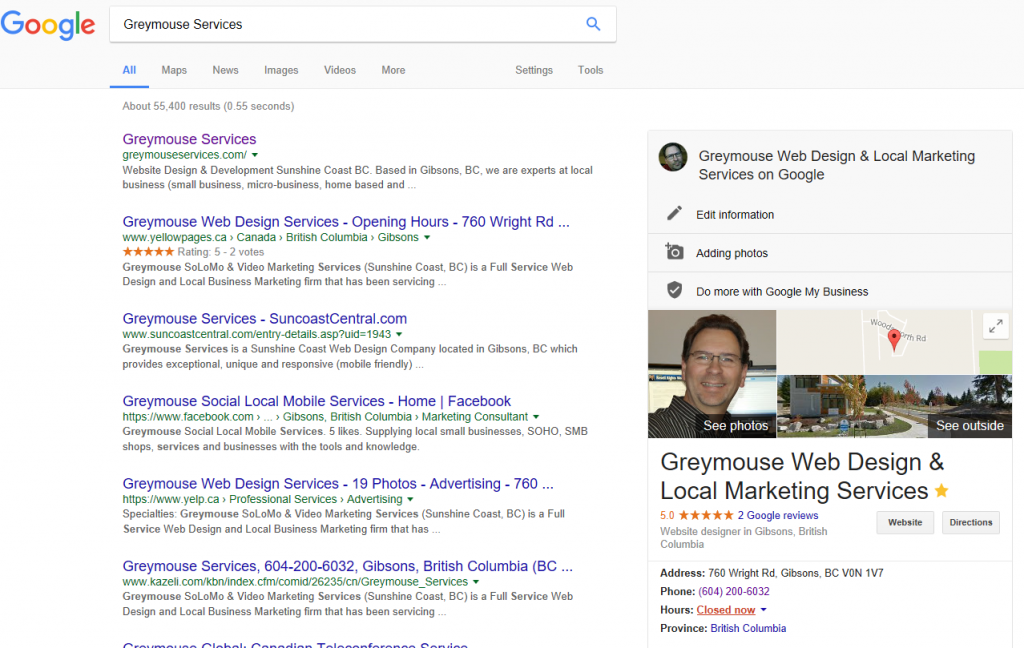Open dropdown arrow next to greymouseservices.com

coord(255,155)
